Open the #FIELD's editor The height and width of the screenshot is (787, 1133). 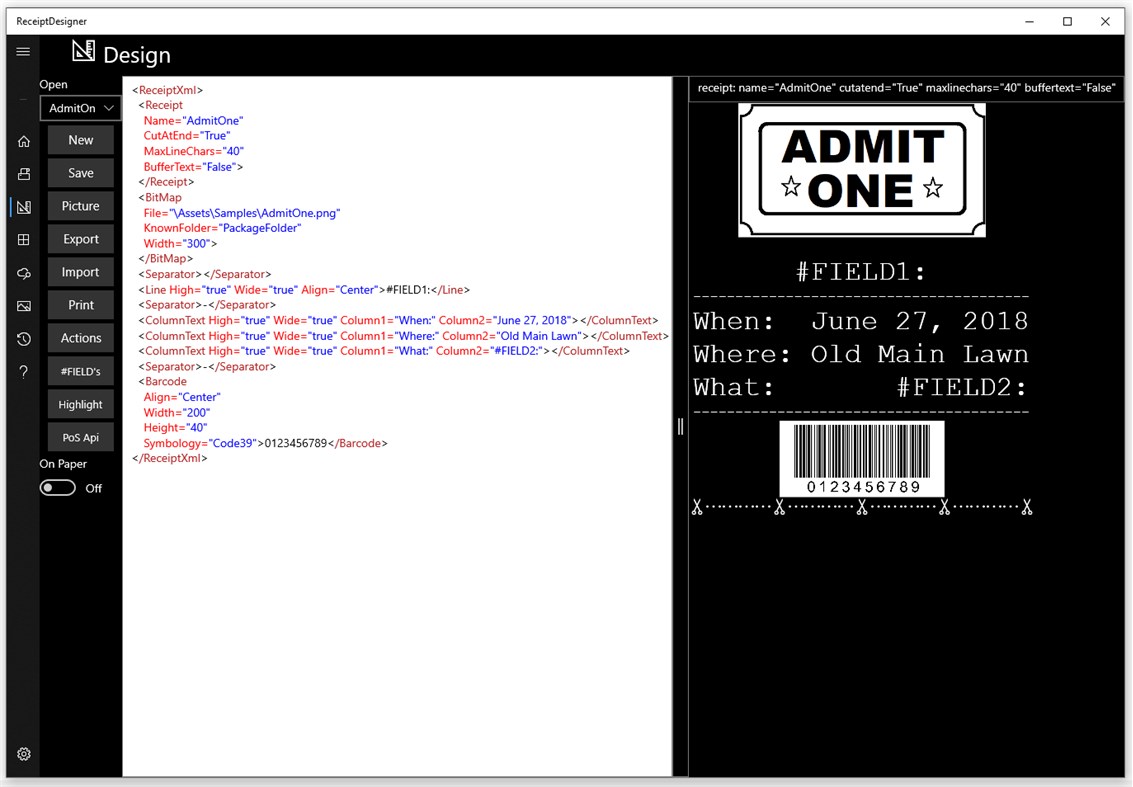click(80, 371)
